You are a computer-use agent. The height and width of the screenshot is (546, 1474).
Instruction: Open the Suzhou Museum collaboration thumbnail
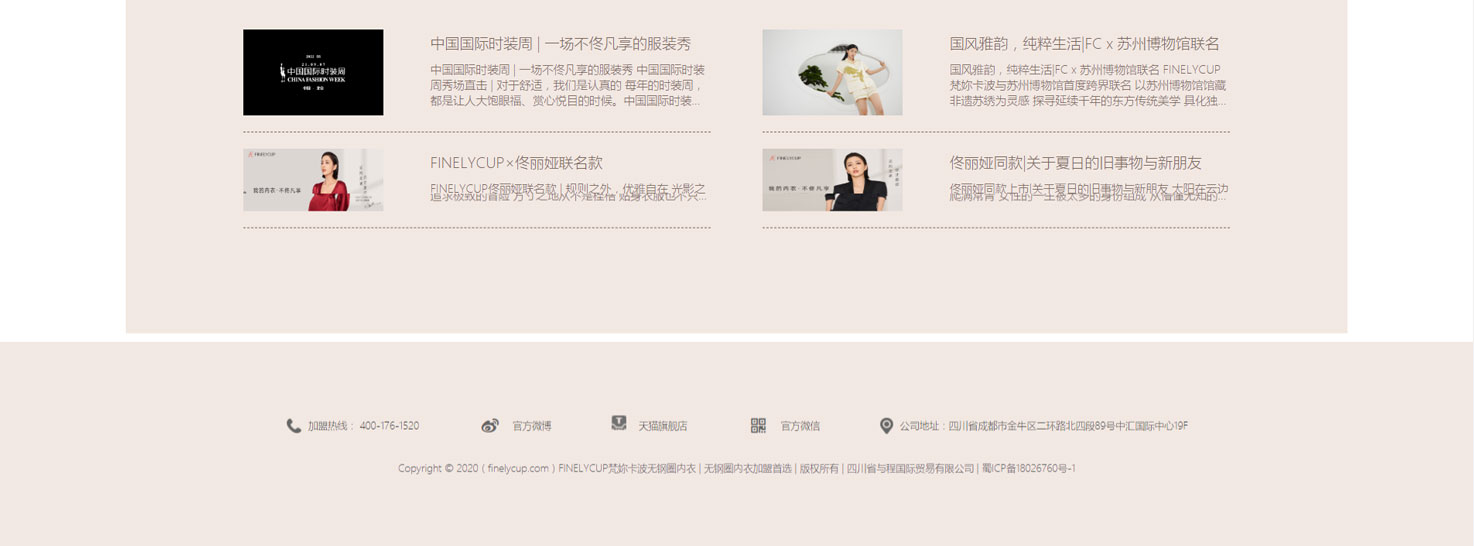[832, 72]
